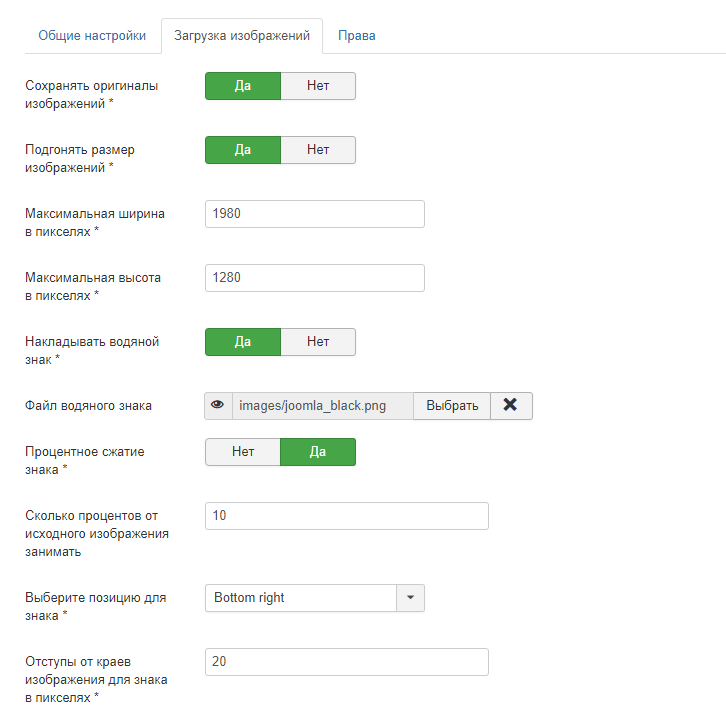Viewport: 726px width, 719px height.
Task: Choose Да for 'Подгонять размер изображений'
Action: click(x=243, y=150)
